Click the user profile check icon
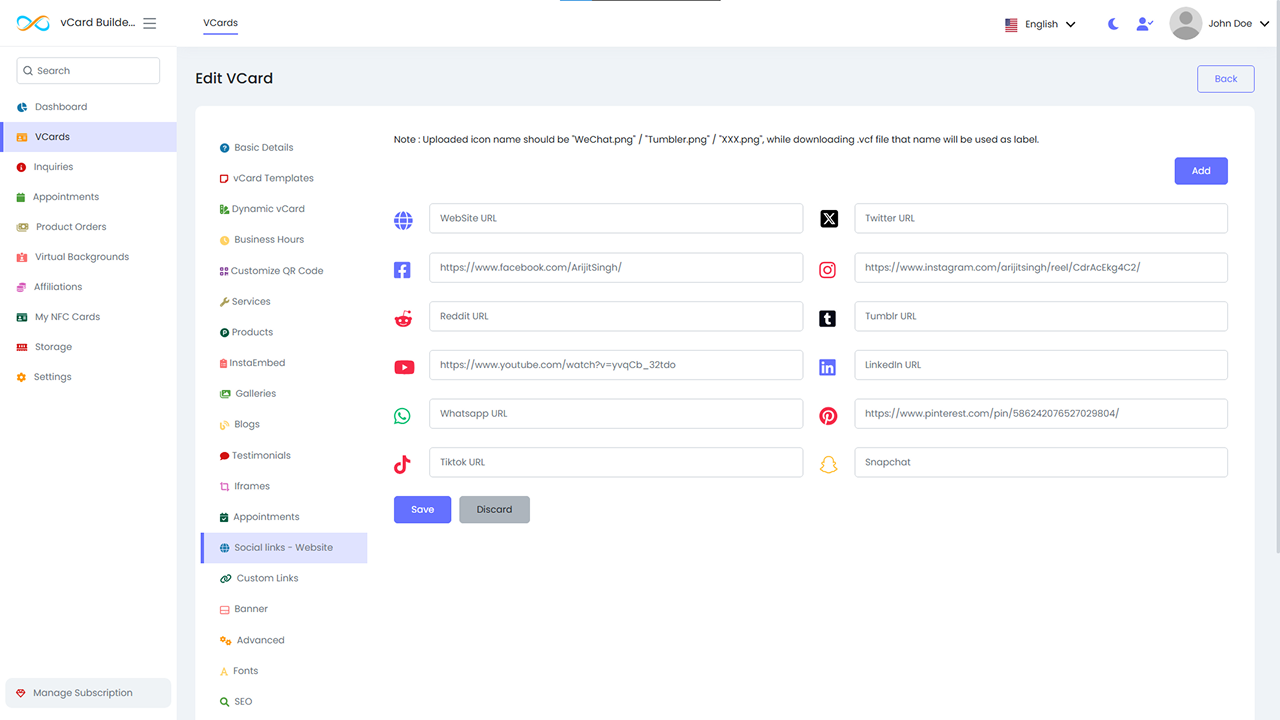Screen dimensions: 1280x720 pos(1145,24)
